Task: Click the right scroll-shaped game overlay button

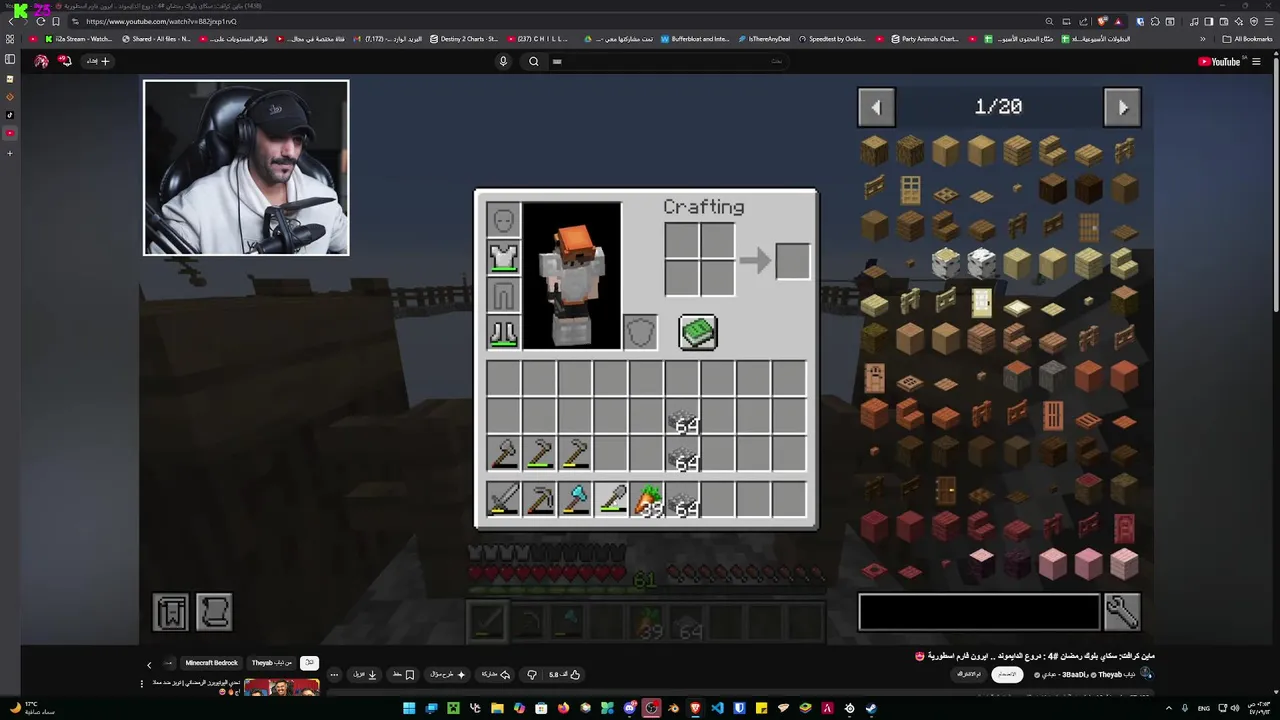Action: point(214,612)
